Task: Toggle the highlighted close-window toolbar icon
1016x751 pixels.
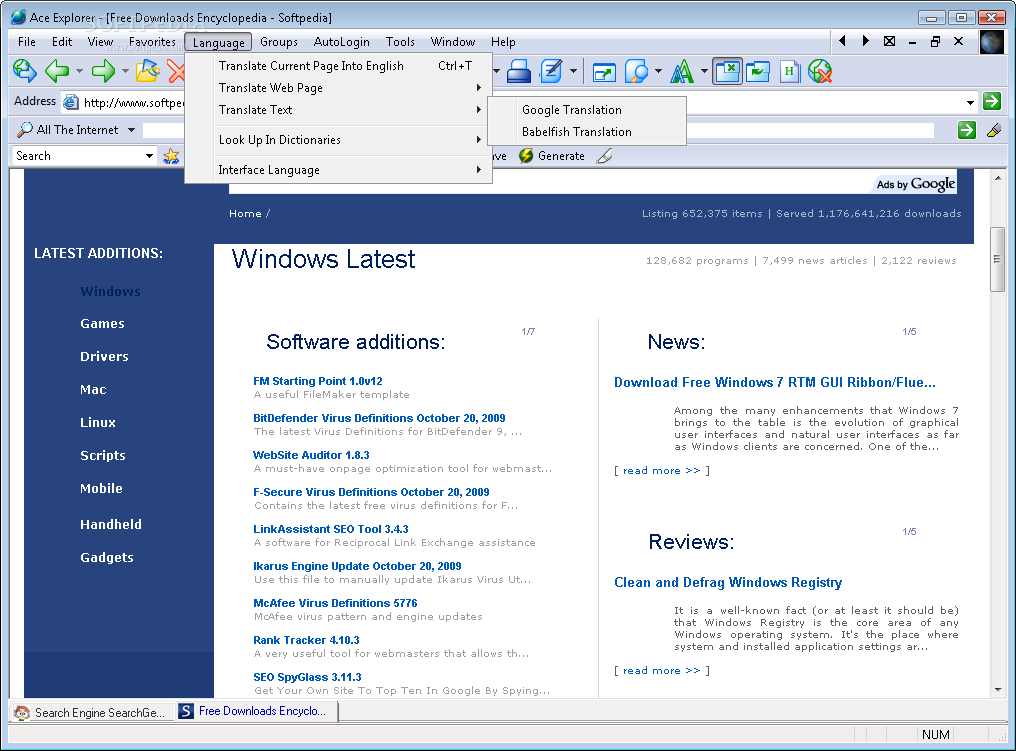Action: tap(728, 71)
